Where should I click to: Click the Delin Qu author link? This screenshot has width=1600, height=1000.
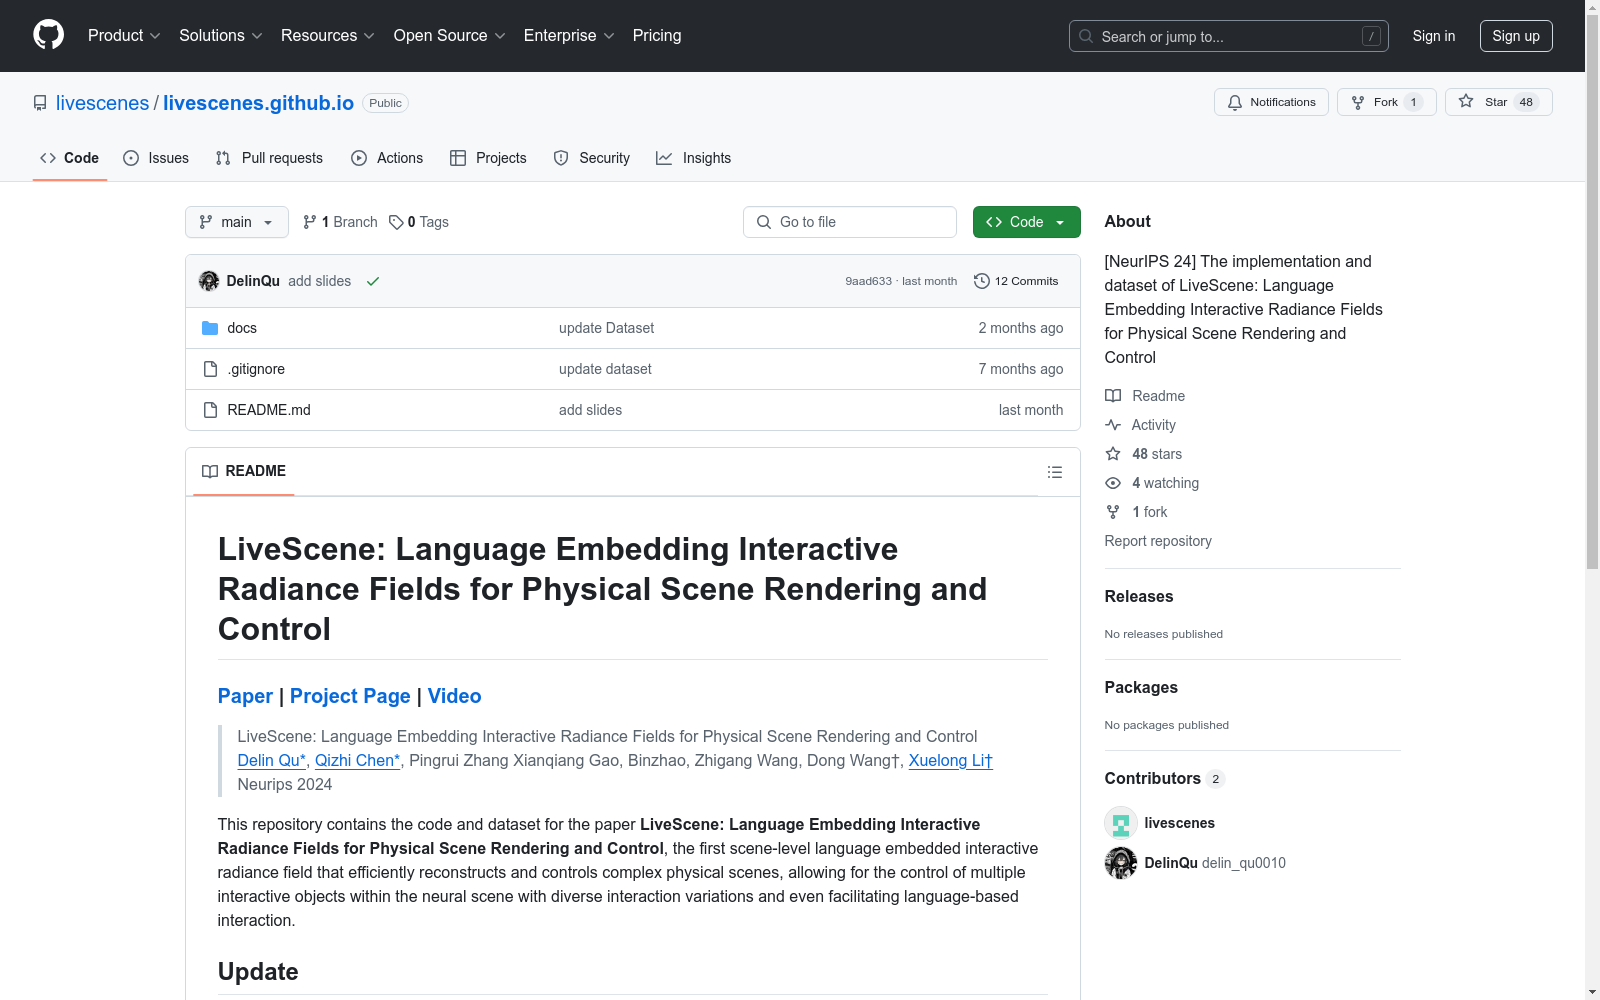tap(272, 760)
